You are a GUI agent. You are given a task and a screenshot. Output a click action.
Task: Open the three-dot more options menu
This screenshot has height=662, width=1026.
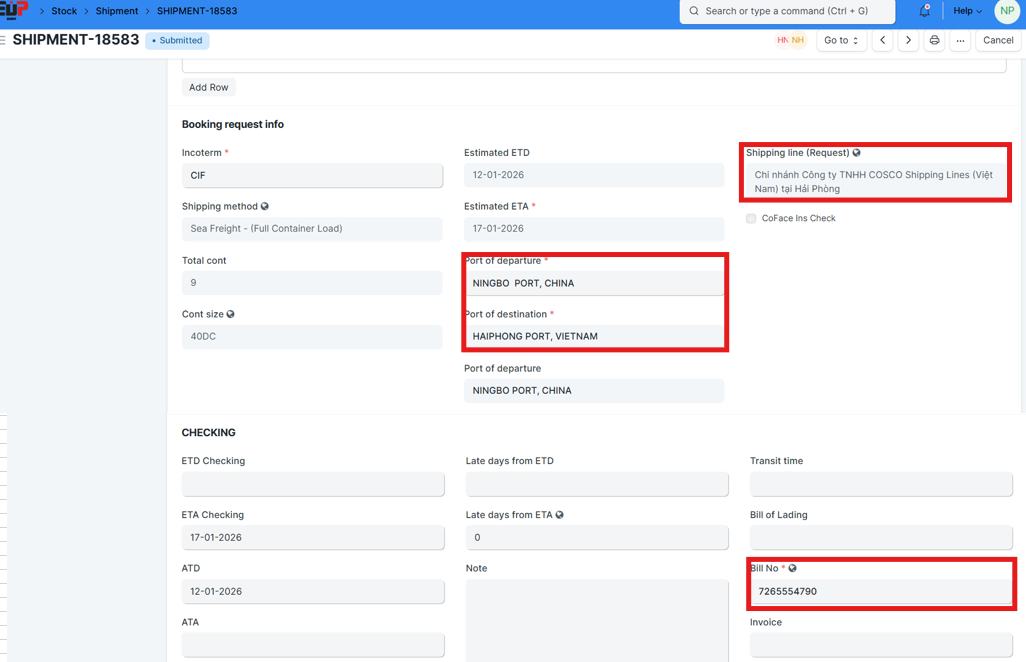[960, 41]
